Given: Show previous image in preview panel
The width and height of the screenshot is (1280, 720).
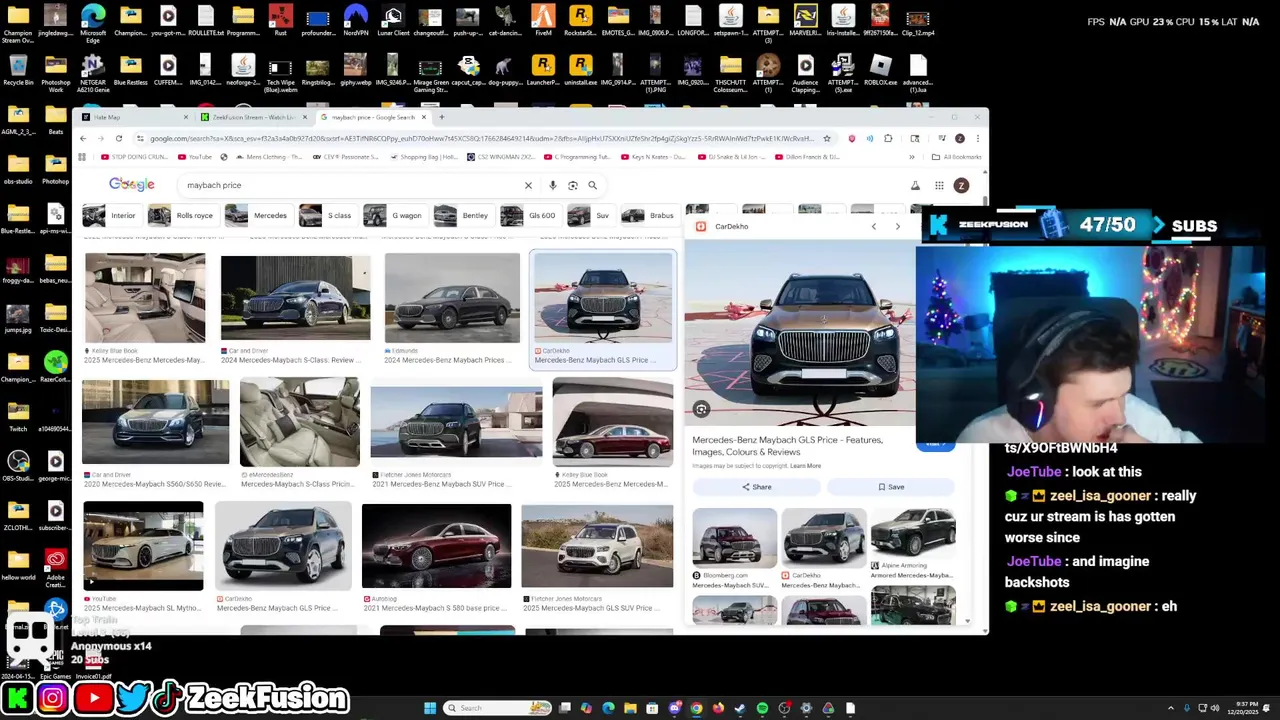Looking at the screenshot, I should click(x=873, y=227).
